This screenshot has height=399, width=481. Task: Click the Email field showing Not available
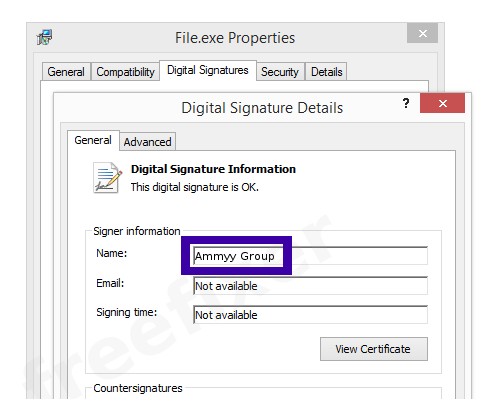[310, 286]
